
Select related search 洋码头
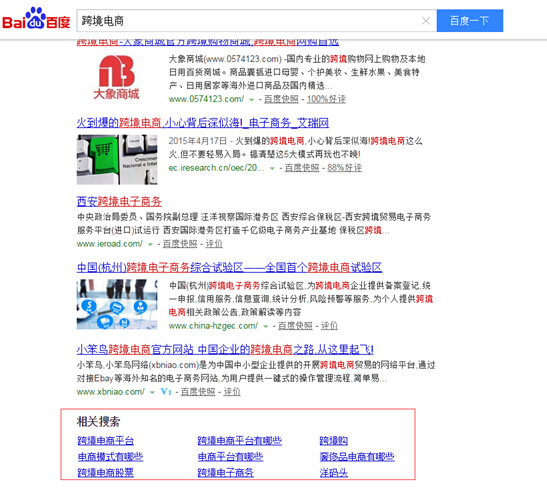[x=334, y=473]
